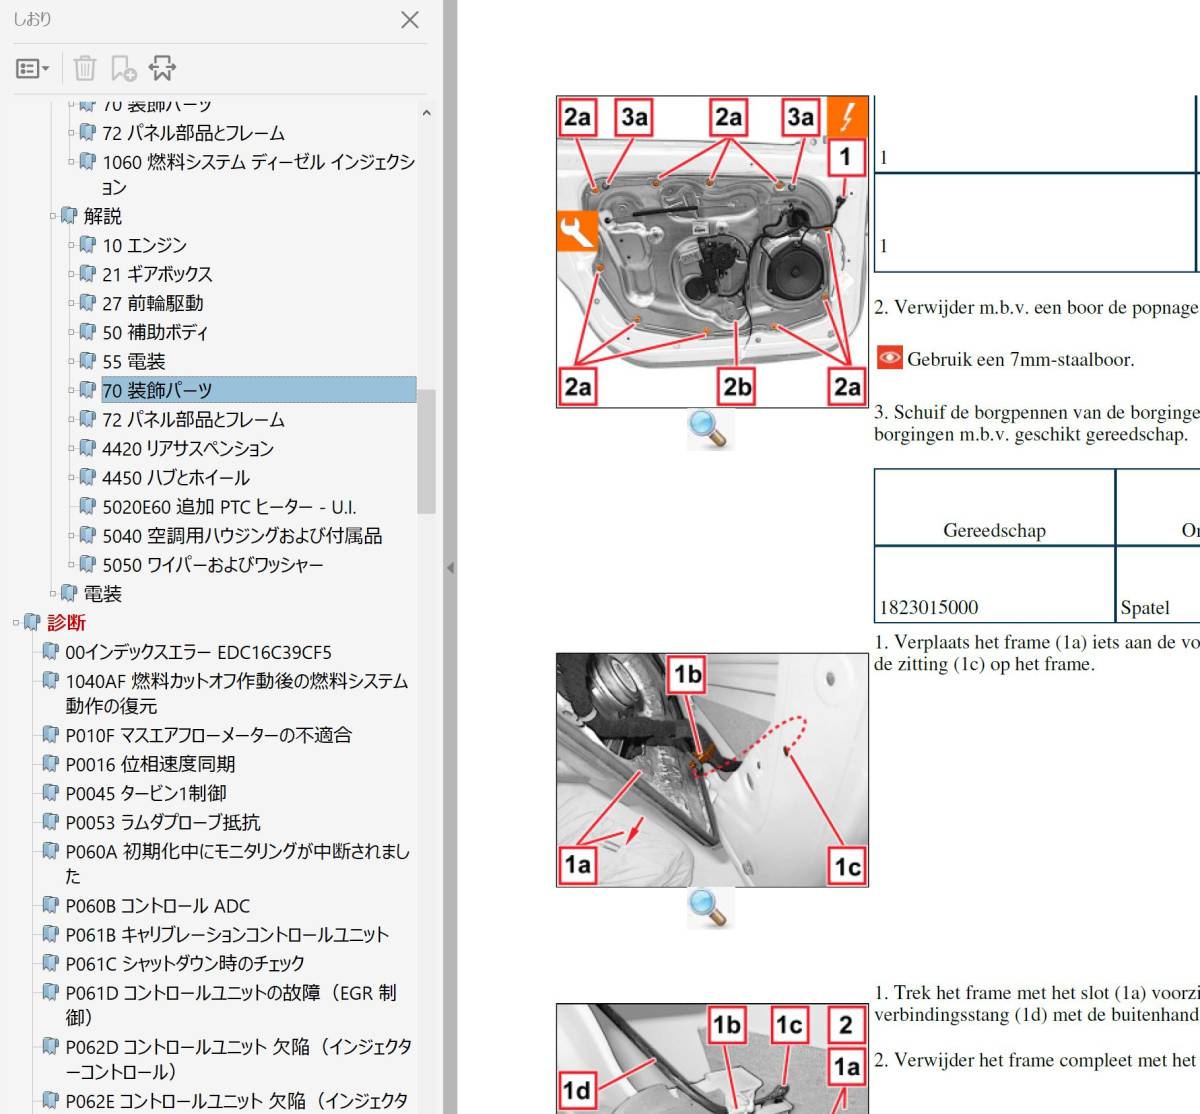Close the しおり bookmarks panel
The height and width of the screenshot is (1114, 1200).
tap(409, 20)
